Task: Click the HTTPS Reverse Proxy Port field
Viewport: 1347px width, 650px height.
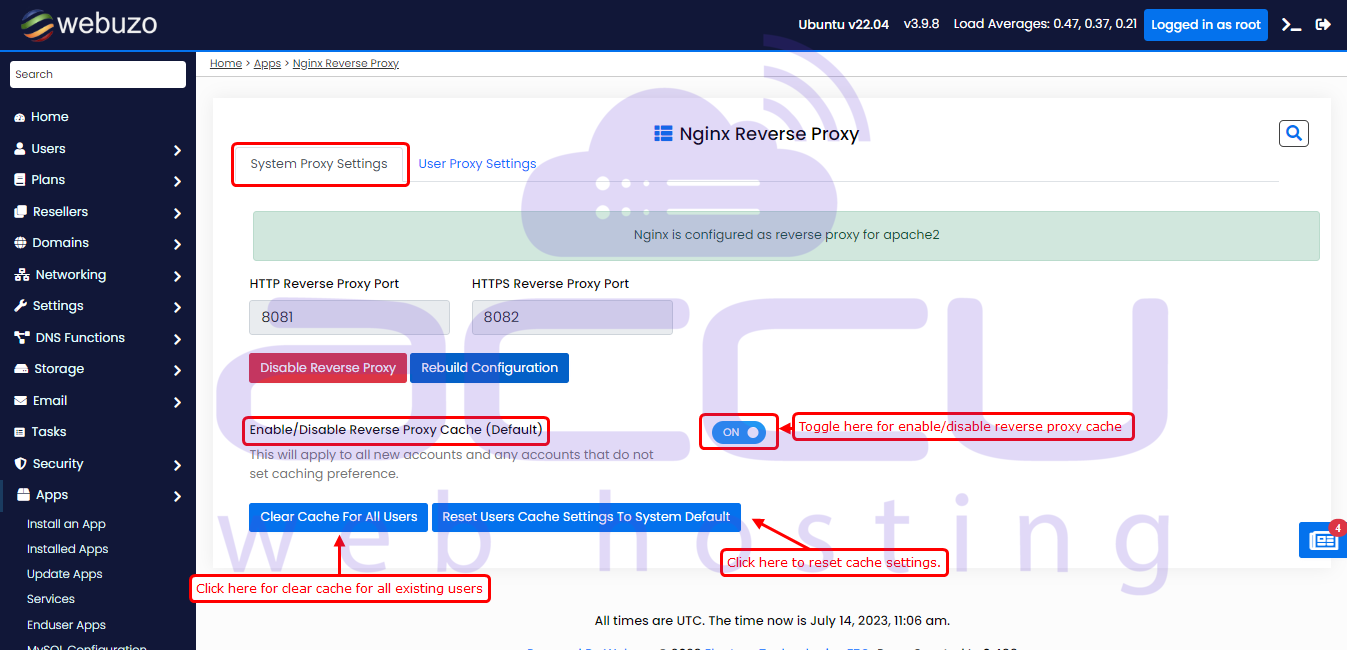Action: point(572,317)
